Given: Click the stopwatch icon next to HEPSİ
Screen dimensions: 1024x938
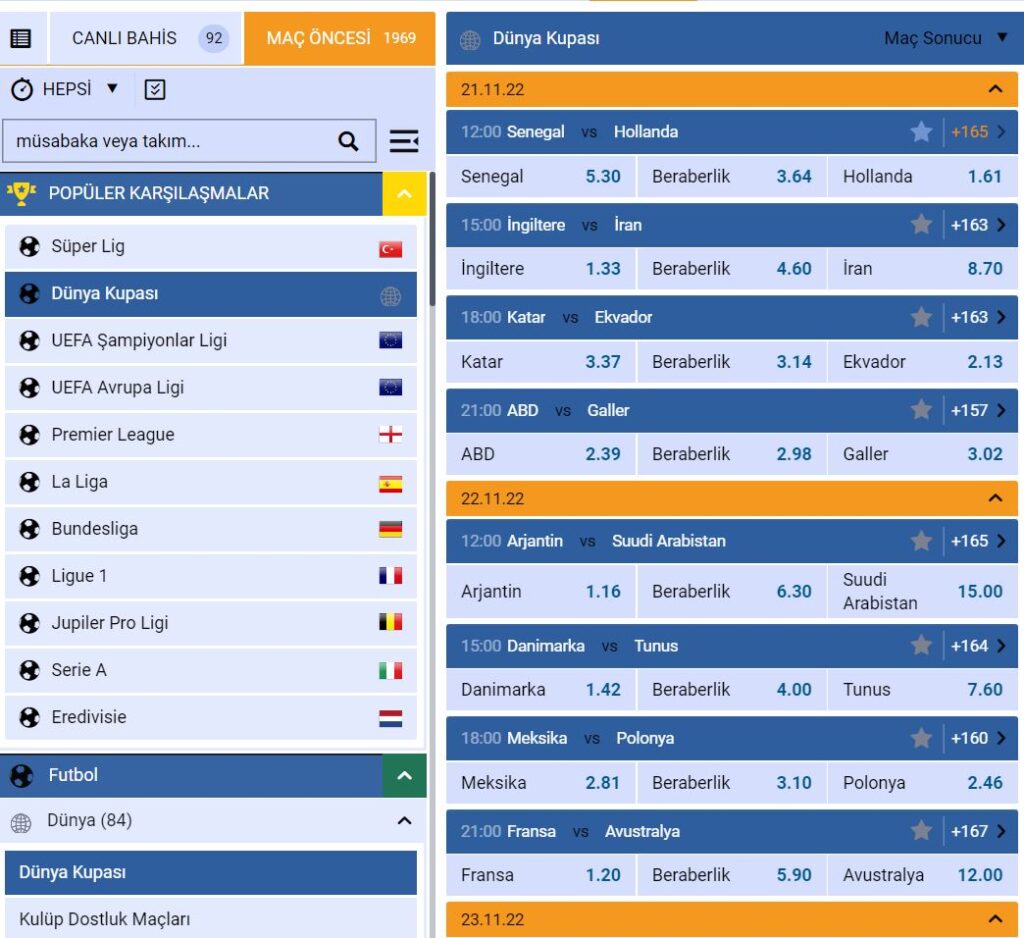Looking at the screenshot, I should click(x=22, y=90).
